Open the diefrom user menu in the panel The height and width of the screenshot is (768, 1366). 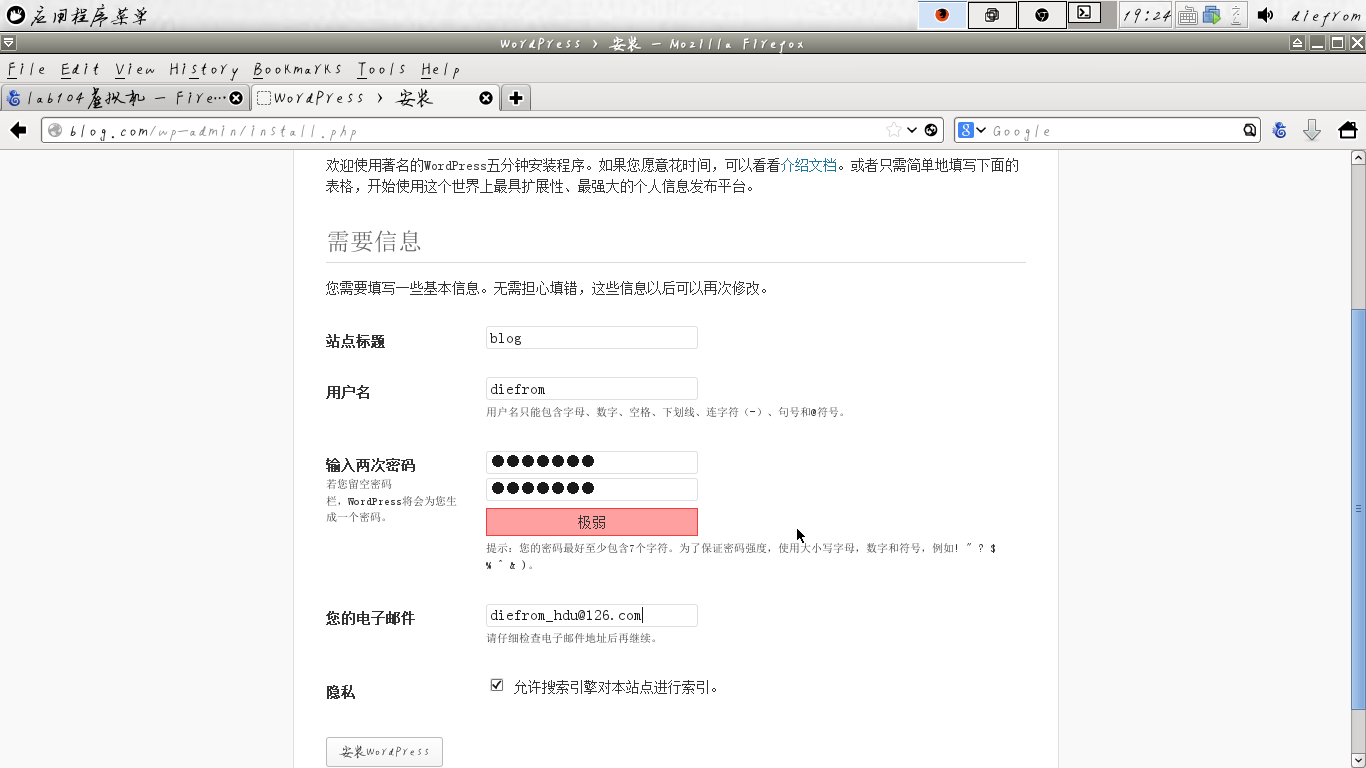point(1327,15)
